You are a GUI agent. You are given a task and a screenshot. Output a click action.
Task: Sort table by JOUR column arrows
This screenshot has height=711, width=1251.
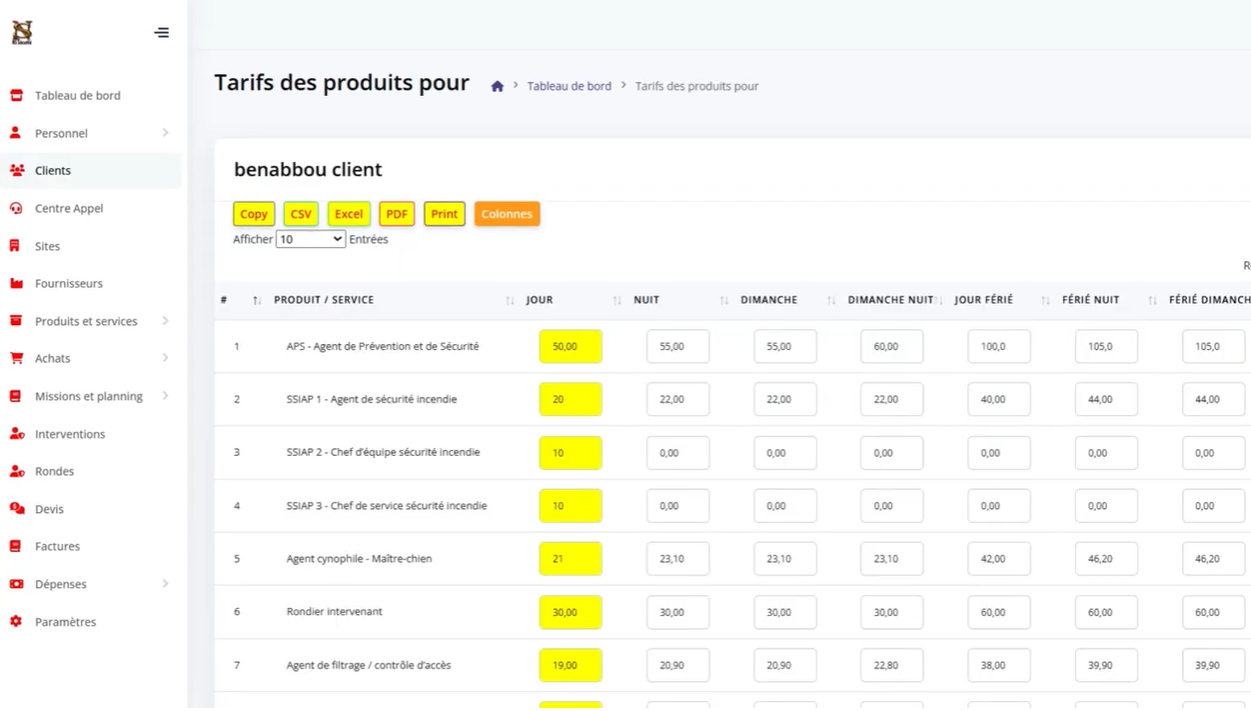pyautogui.click(x=617, y=300)
